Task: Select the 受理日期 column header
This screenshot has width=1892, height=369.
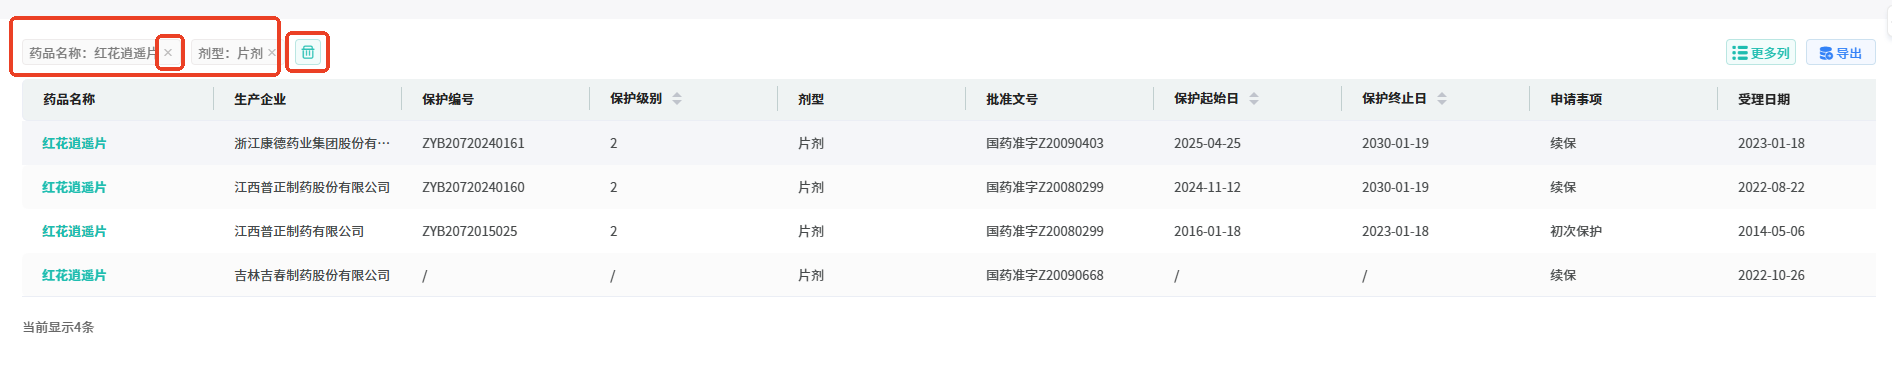Action: pos(1764,99)
